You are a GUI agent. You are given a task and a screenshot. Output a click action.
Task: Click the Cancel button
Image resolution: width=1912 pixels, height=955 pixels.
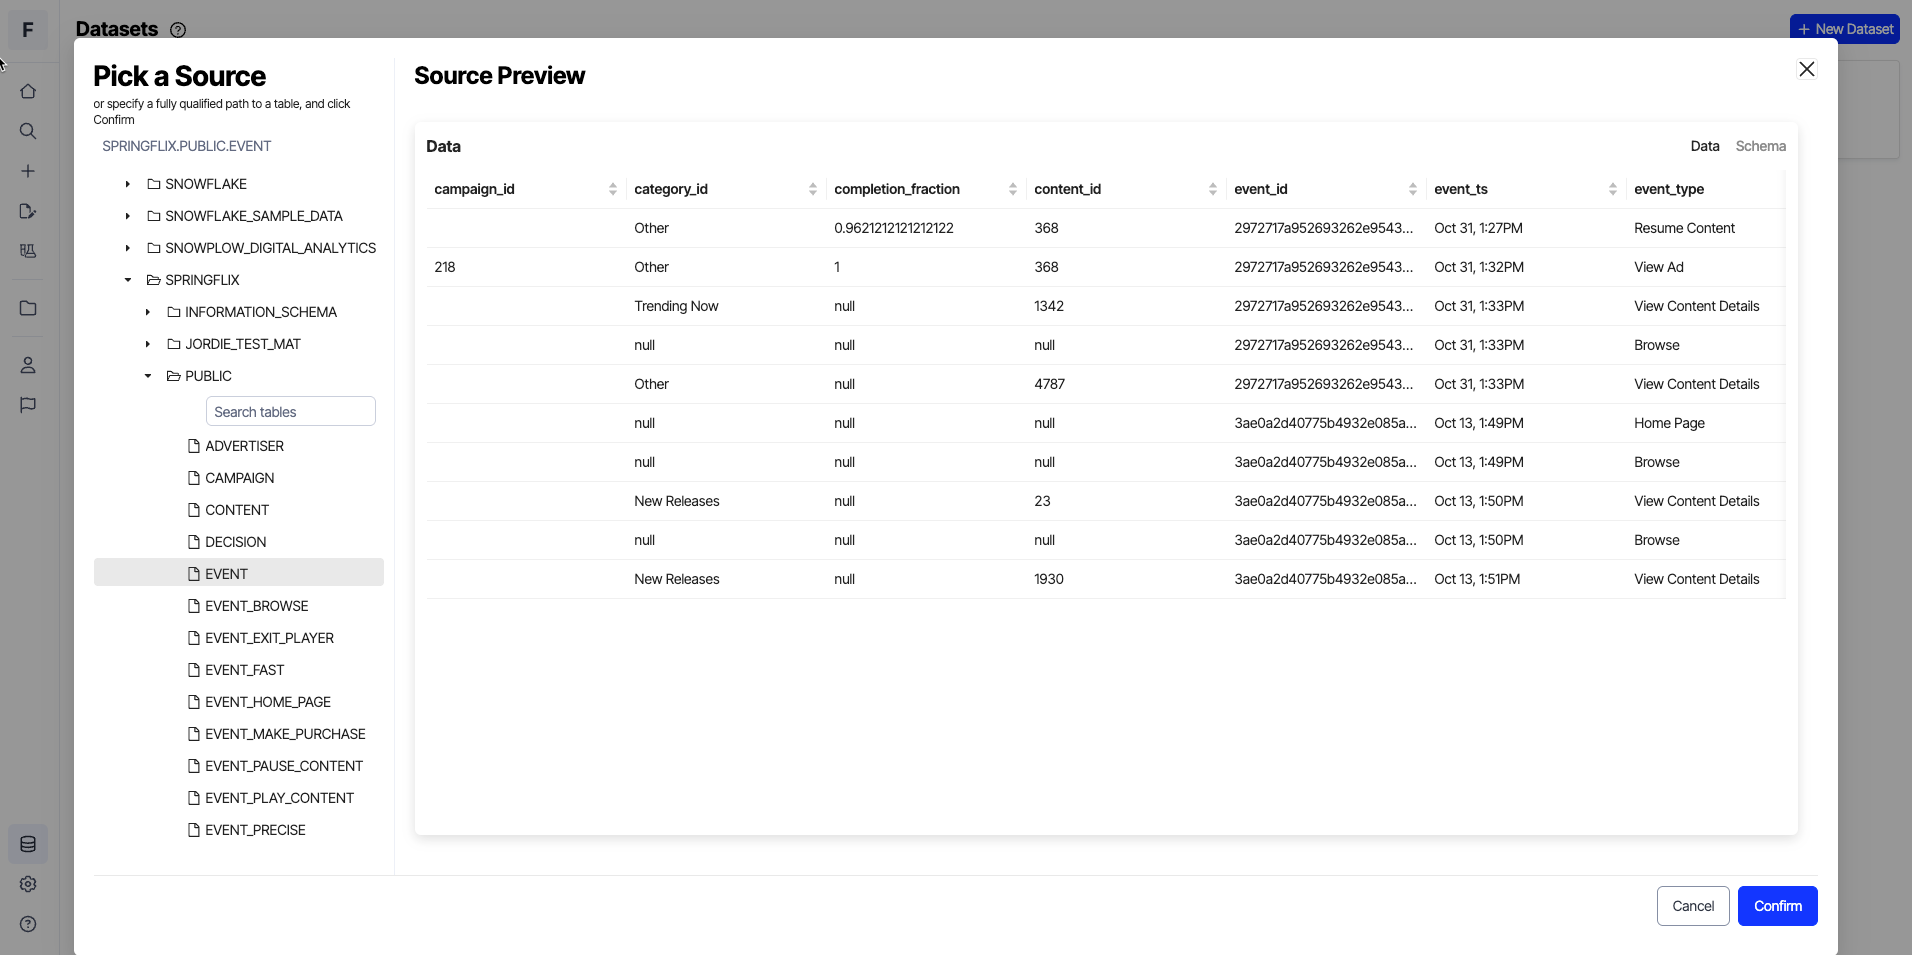(x=1693, y=906)
